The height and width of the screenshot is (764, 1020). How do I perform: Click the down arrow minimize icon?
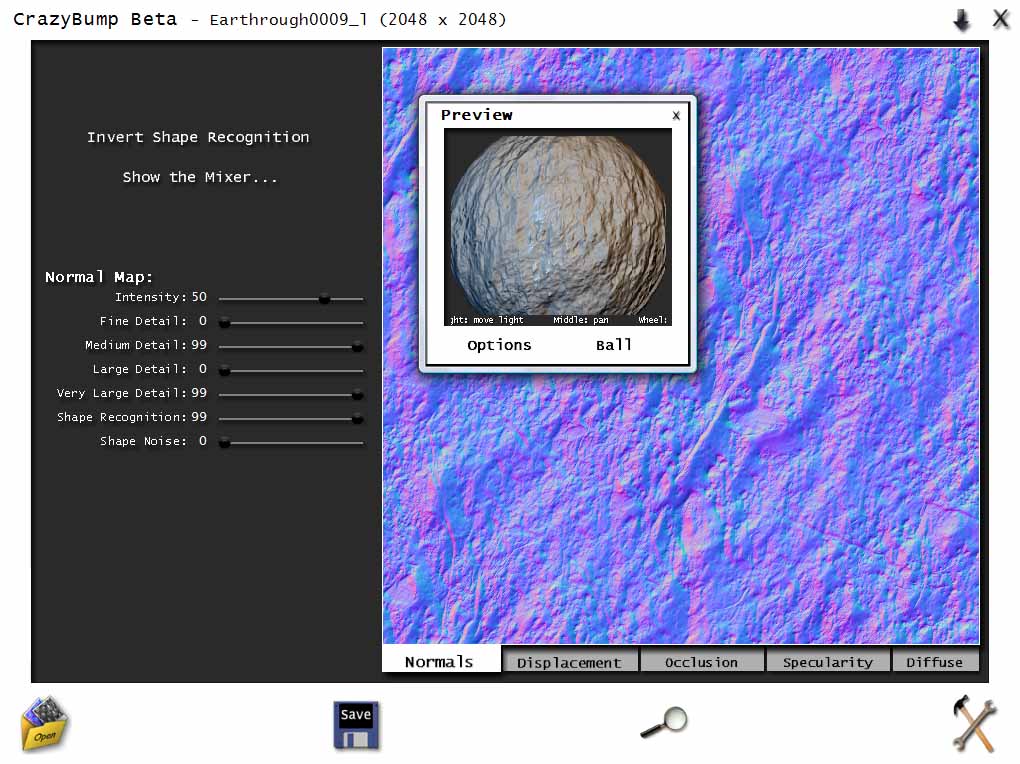962,20
